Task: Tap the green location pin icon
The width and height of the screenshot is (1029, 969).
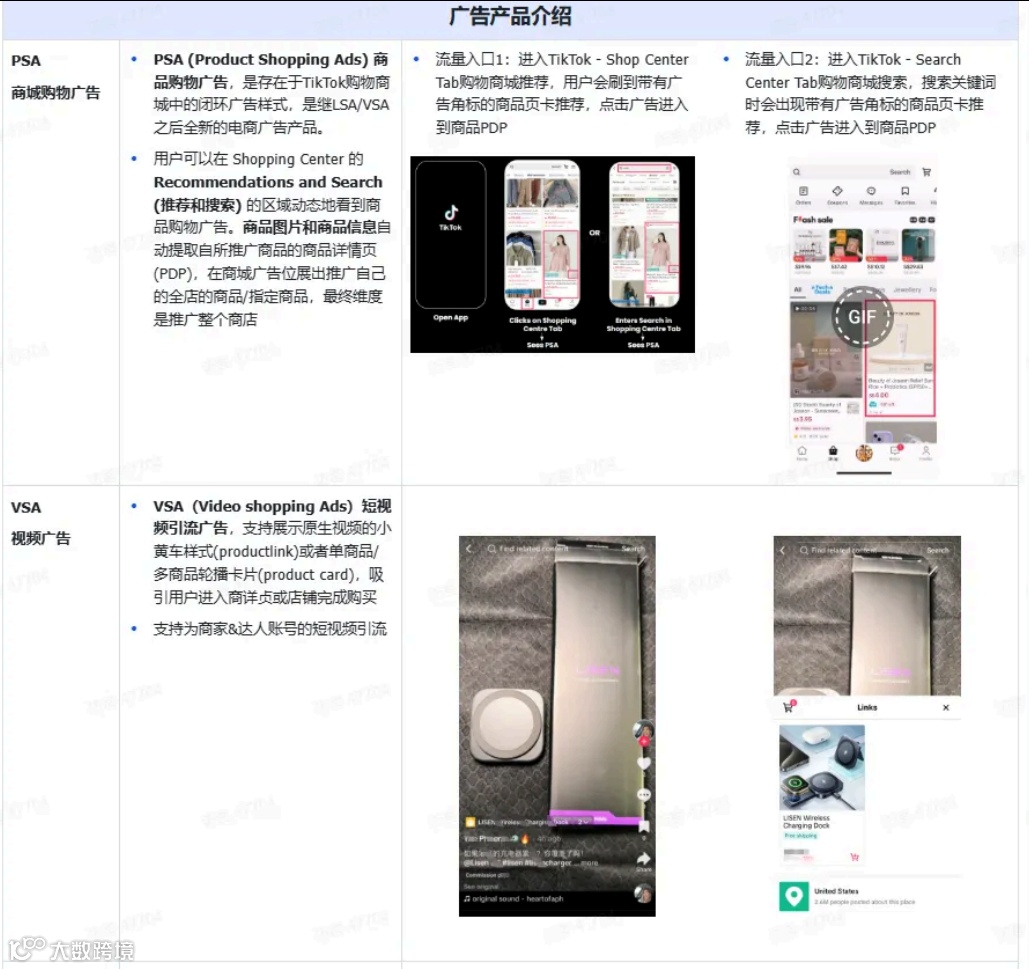Action: (x=794, y=896)
